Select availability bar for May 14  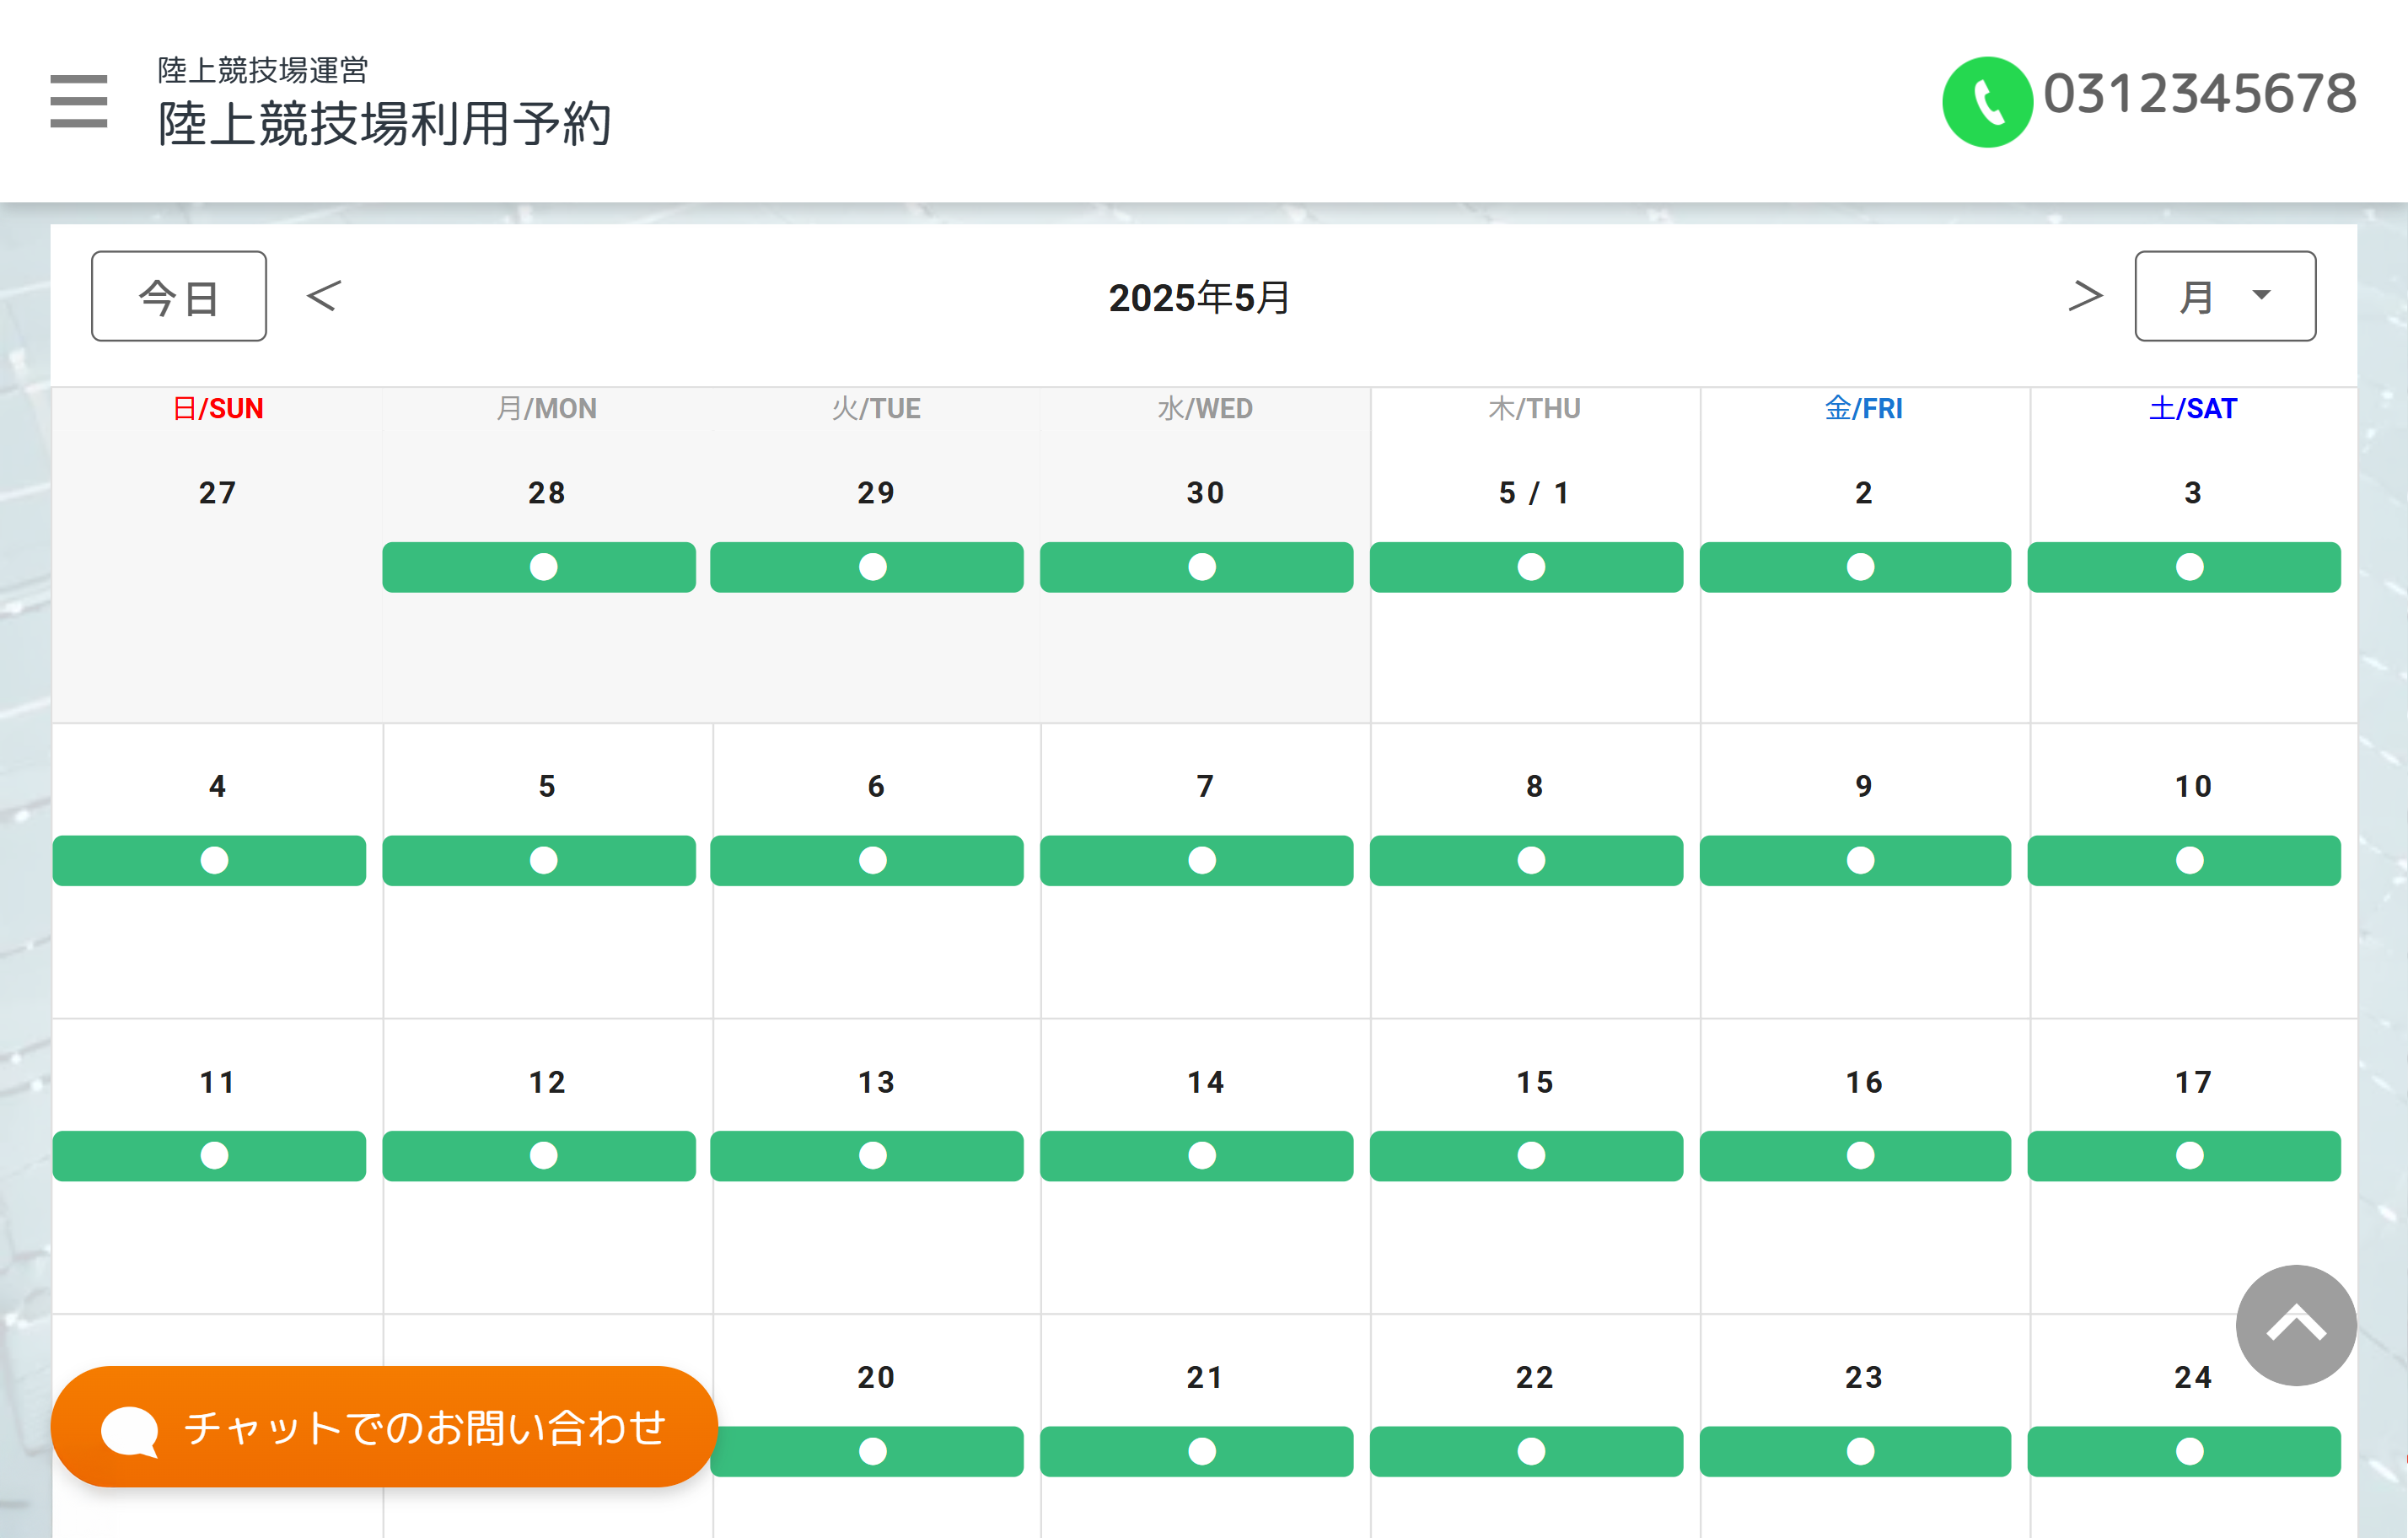[1196, 1156]
